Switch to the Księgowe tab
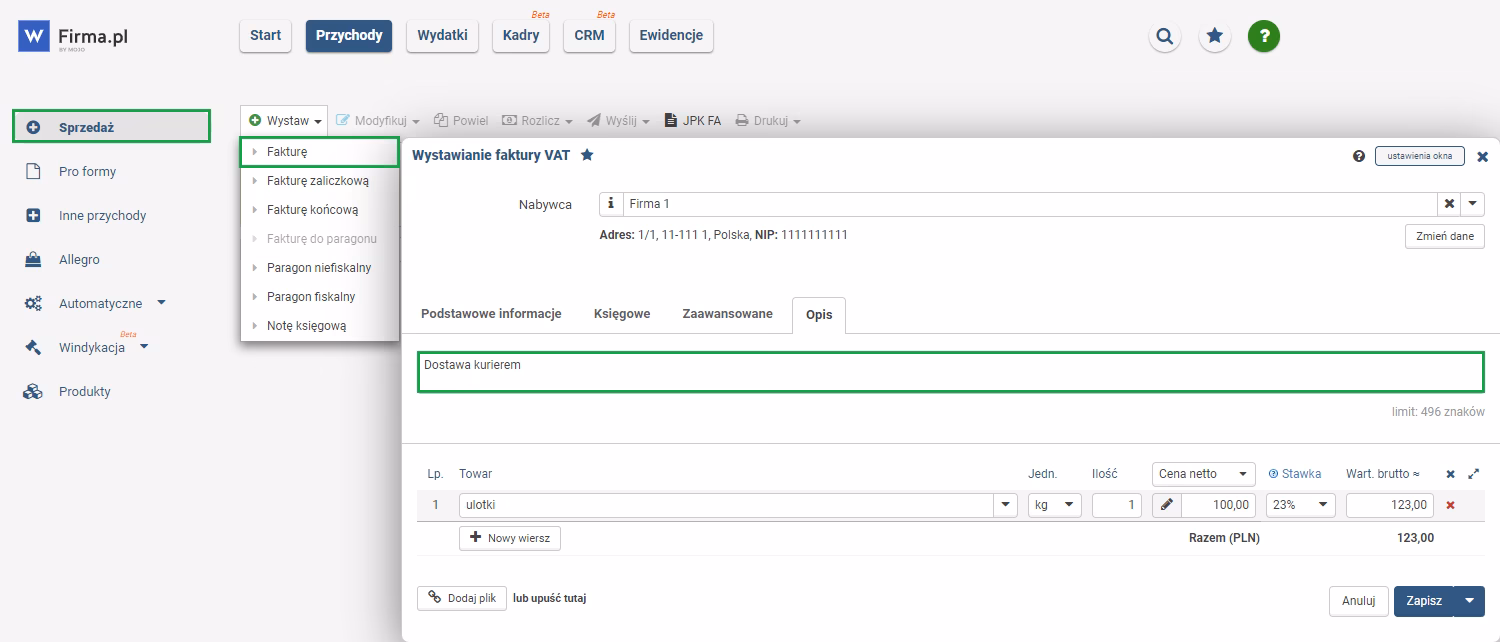The width and height of the screenshot is (1500, 642). pyautogui.click(x=622, y=314)
